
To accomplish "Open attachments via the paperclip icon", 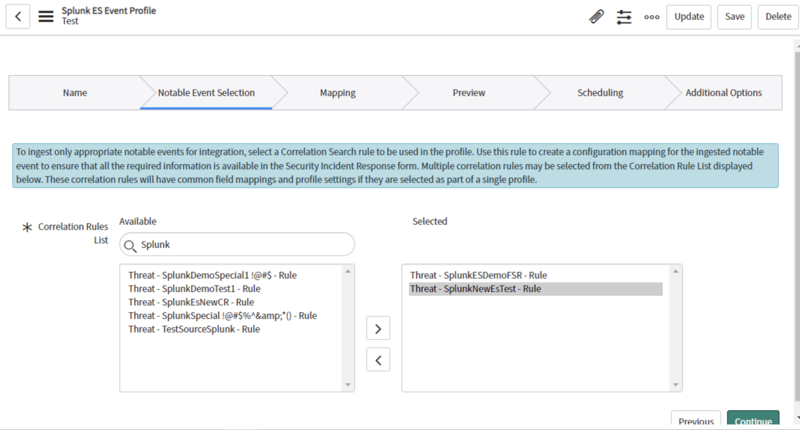I will [596, 16].
